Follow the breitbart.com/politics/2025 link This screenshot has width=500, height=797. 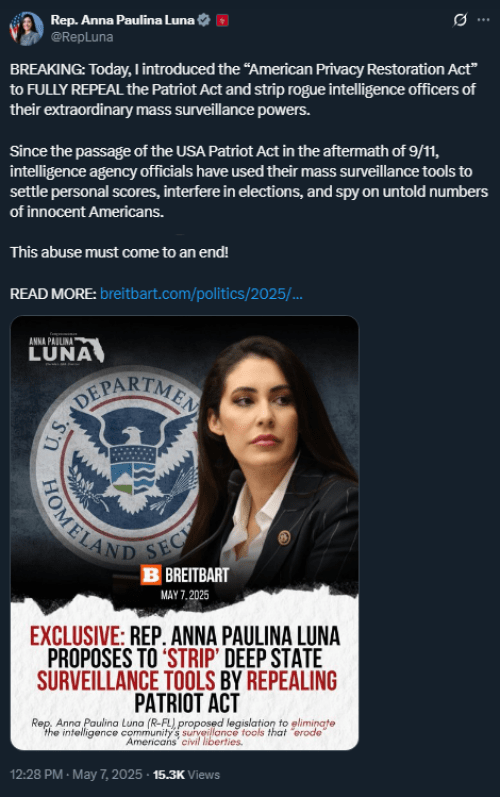pyautogui.click(x=201, y=293)
